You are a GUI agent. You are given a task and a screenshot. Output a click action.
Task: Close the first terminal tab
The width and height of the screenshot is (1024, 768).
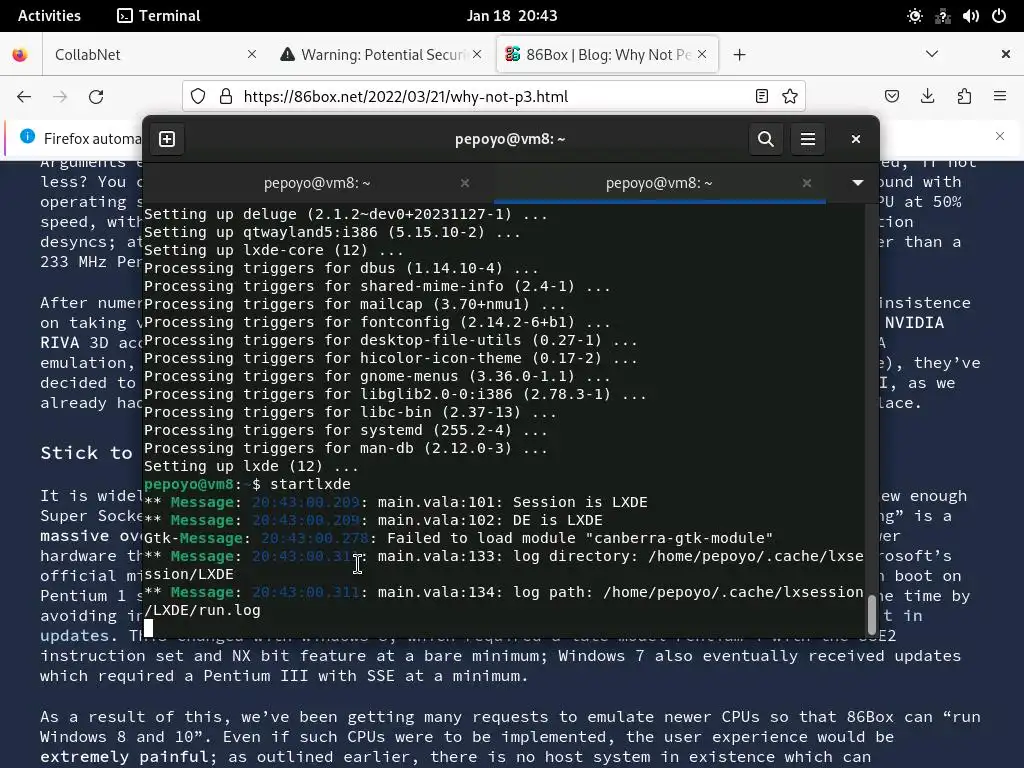coord(465,183)
